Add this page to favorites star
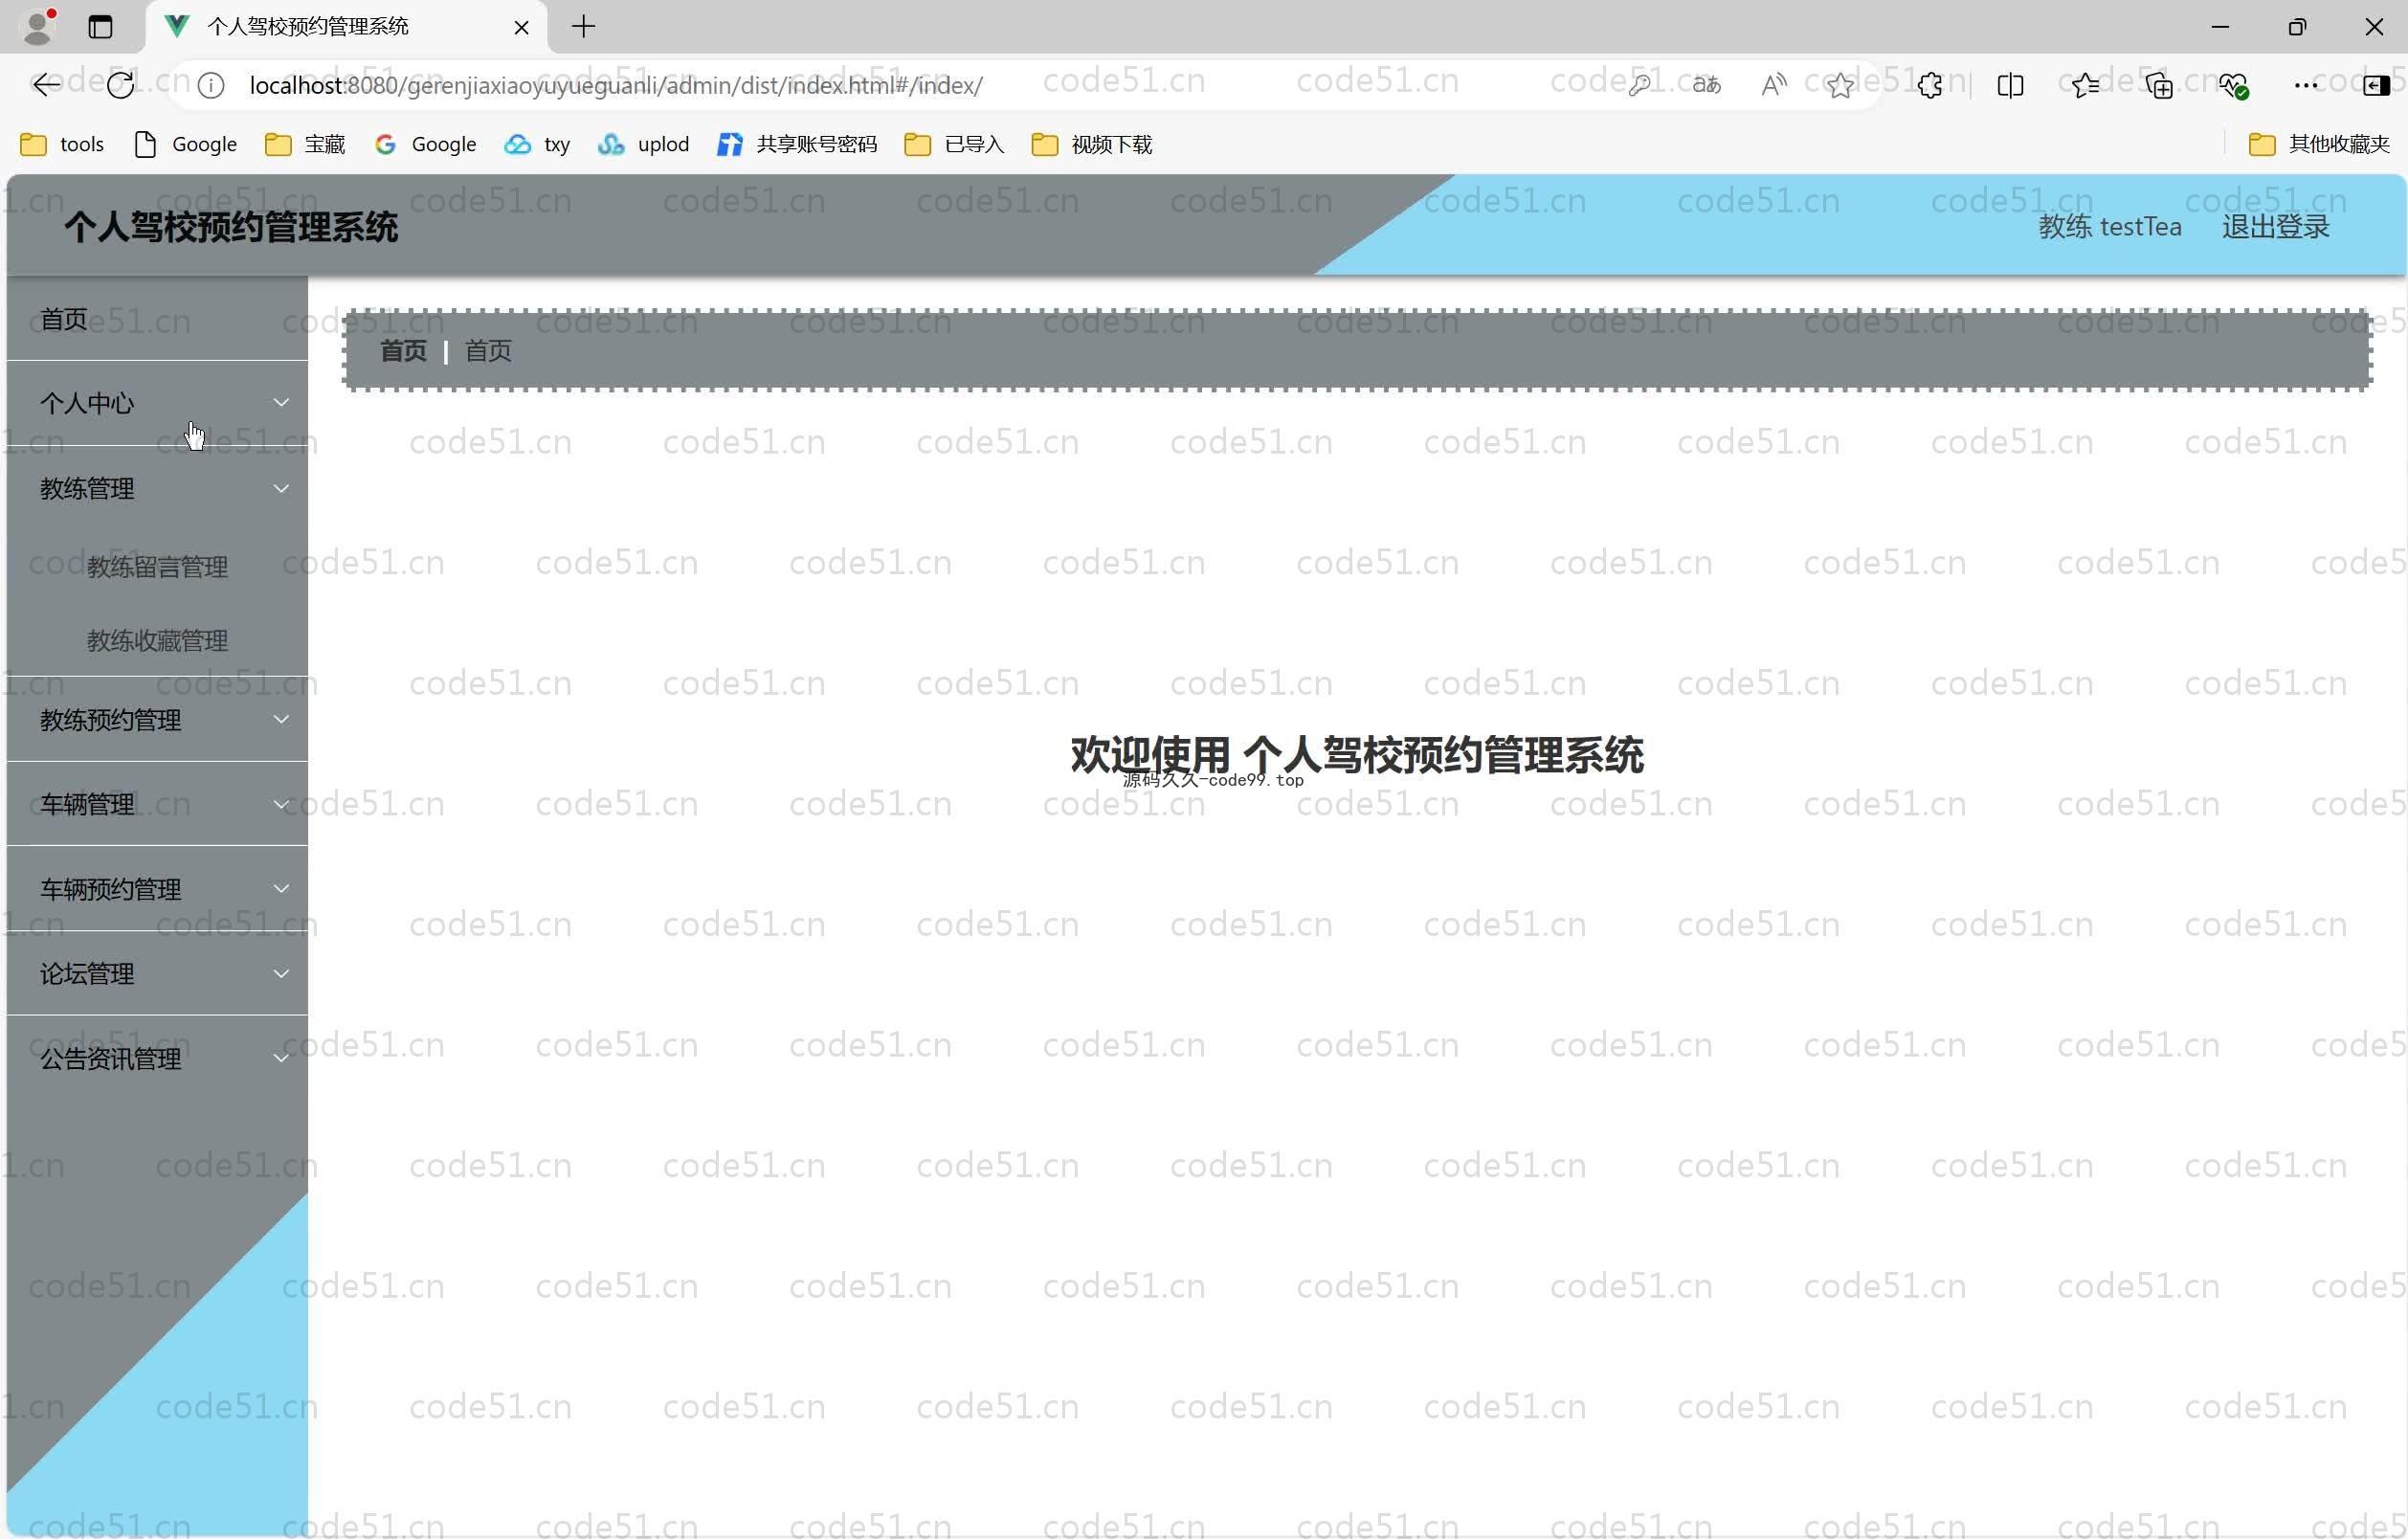The height and width of the screenshot is (1539, 2408). (x=1840, y=86)
